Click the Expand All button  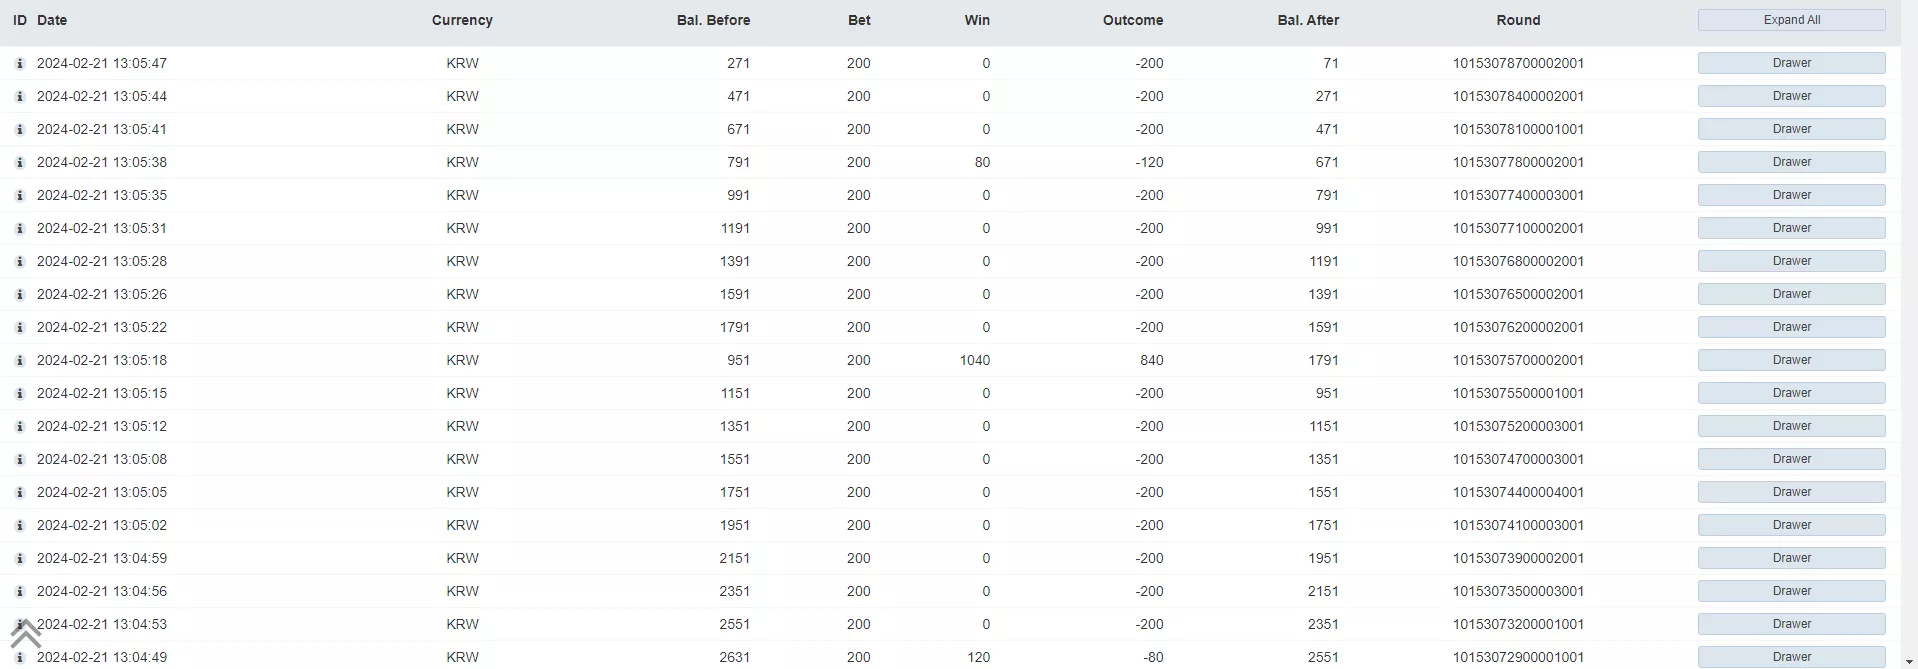coord(1791,20)
